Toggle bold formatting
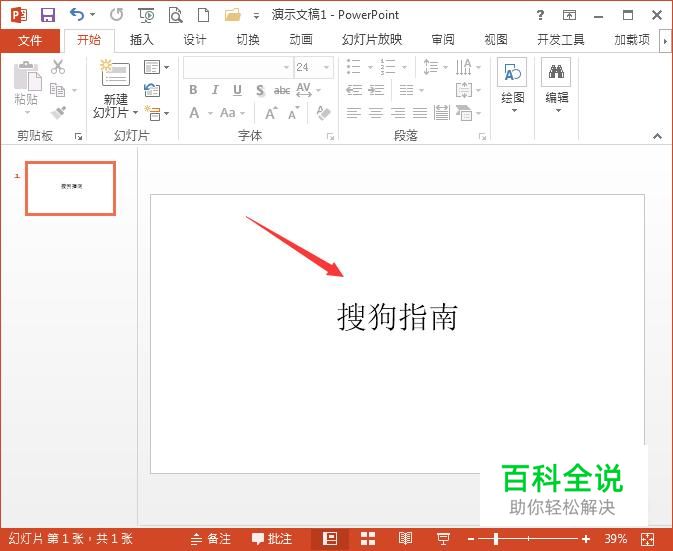This screenshot has width=673, height=551. [x=193, y=90]
